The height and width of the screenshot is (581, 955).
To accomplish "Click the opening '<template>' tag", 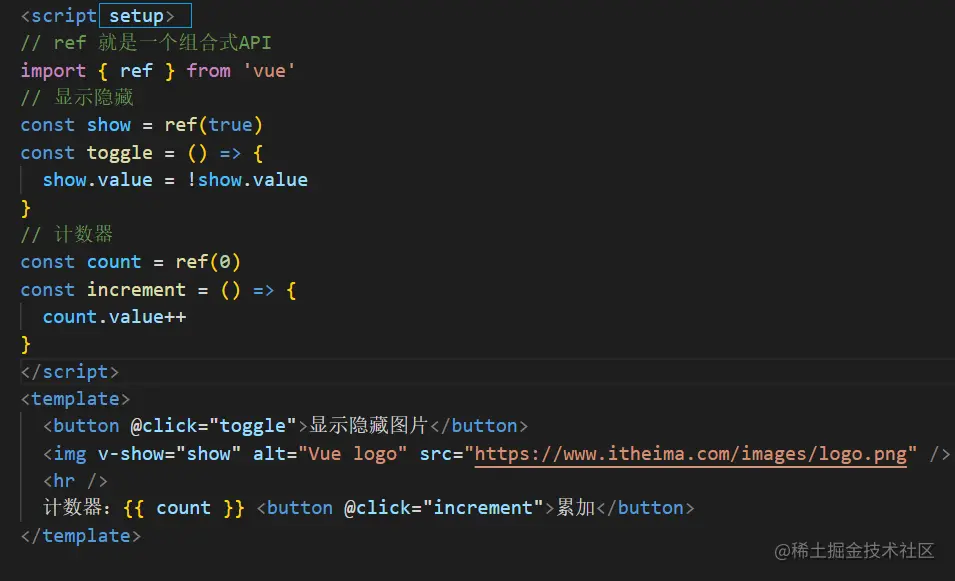I will pyautogui.click(x=76, y=399).
